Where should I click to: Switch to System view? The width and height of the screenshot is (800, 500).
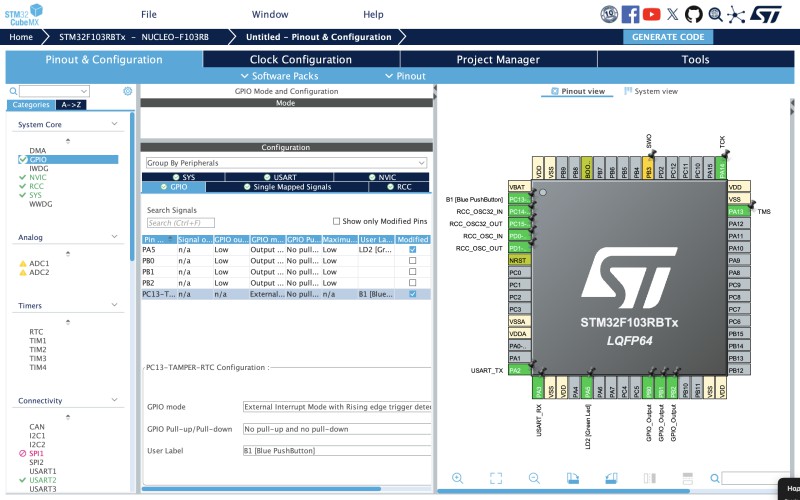click(651, 91)
